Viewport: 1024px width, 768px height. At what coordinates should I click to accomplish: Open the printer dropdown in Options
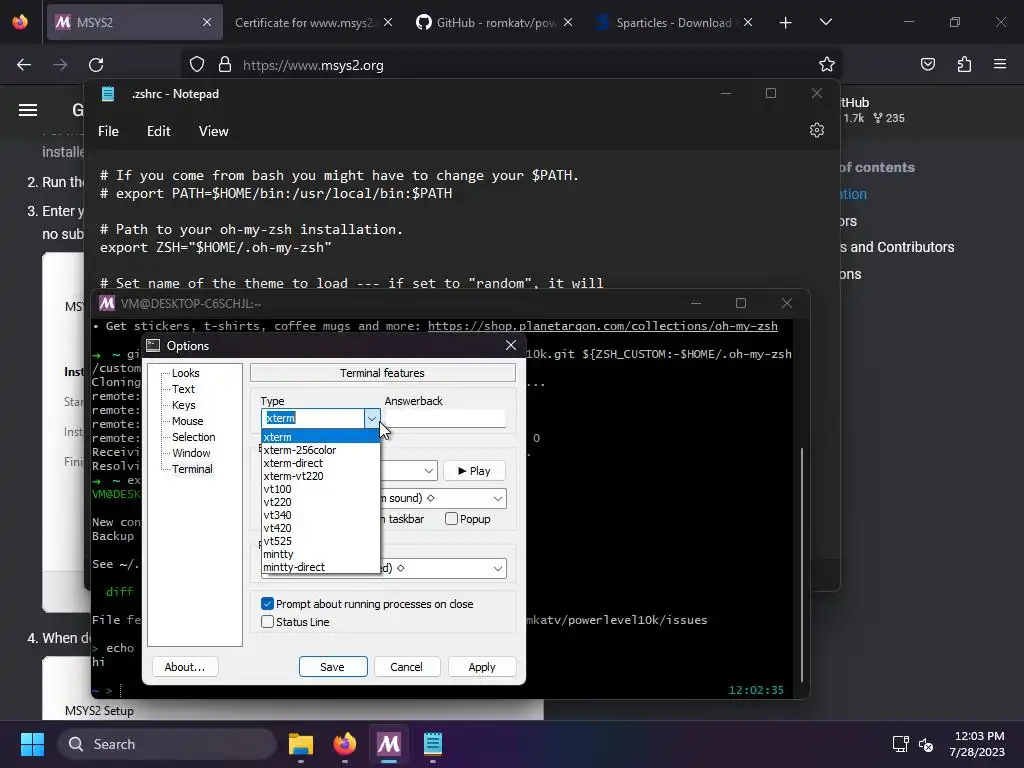click(x=498, y=568)
